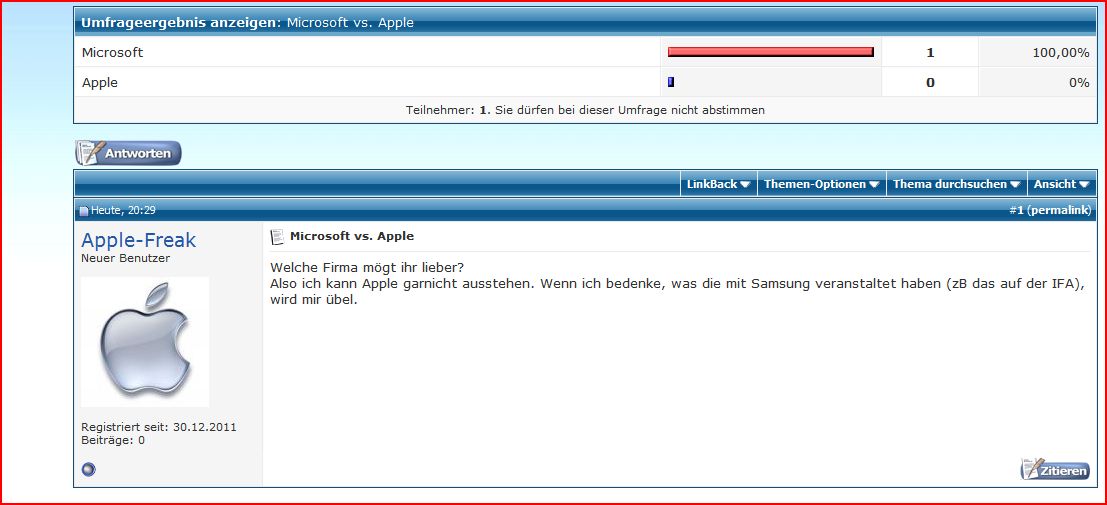This screenshot has height=505, width=1107.
Task: Click the post line ending with wird mir übel
Action: point(314,299)
